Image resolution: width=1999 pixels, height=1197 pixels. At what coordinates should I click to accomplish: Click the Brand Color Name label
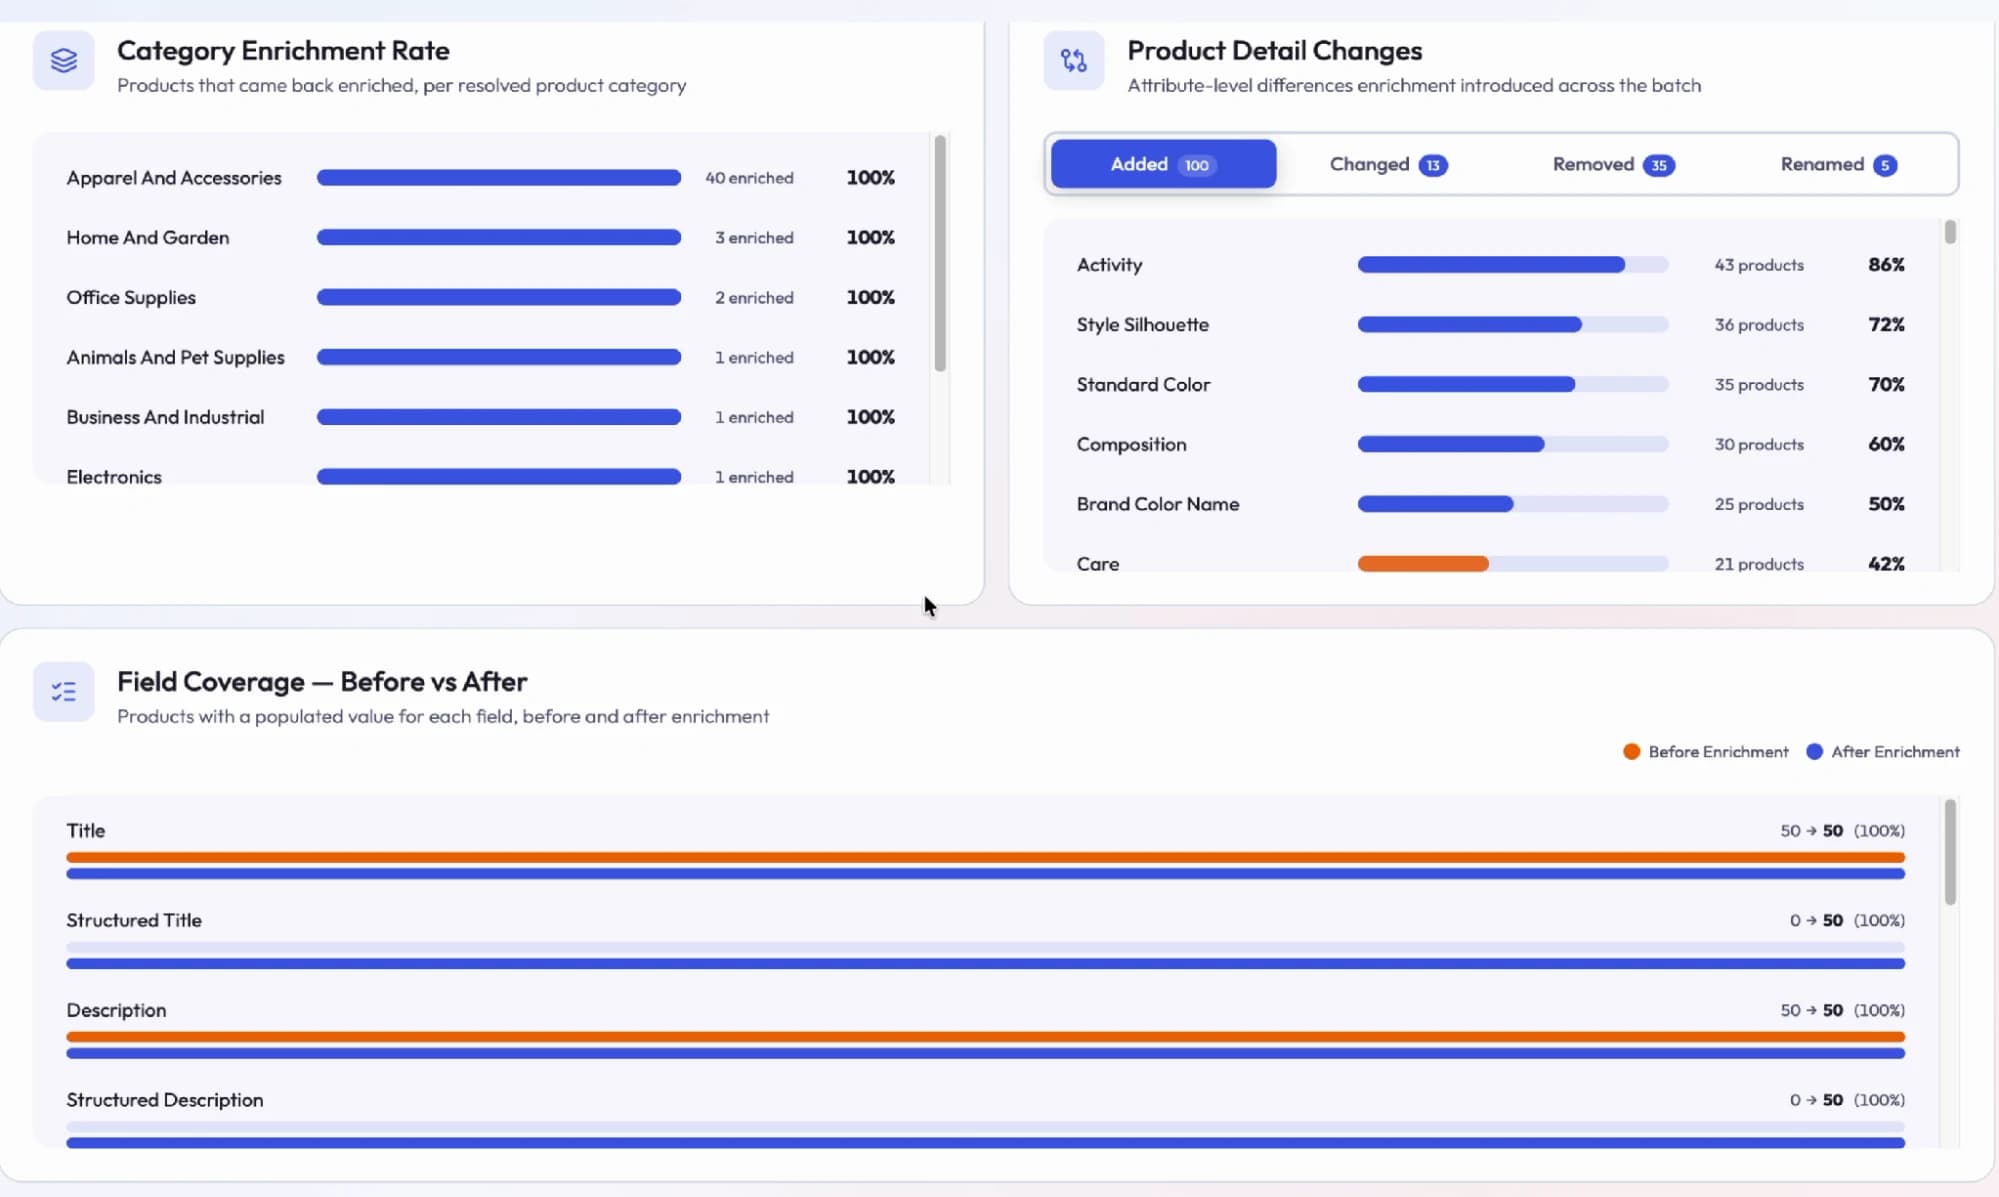[x=1157, y=504]
